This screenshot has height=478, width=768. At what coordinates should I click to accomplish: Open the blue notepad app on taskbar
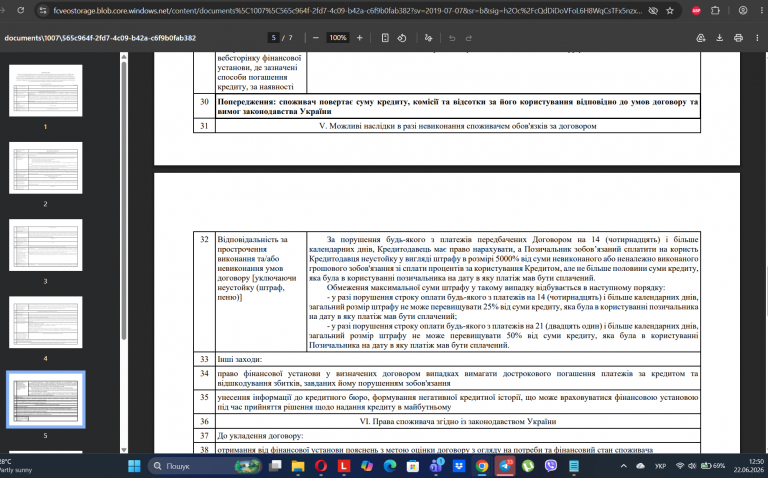574,466
